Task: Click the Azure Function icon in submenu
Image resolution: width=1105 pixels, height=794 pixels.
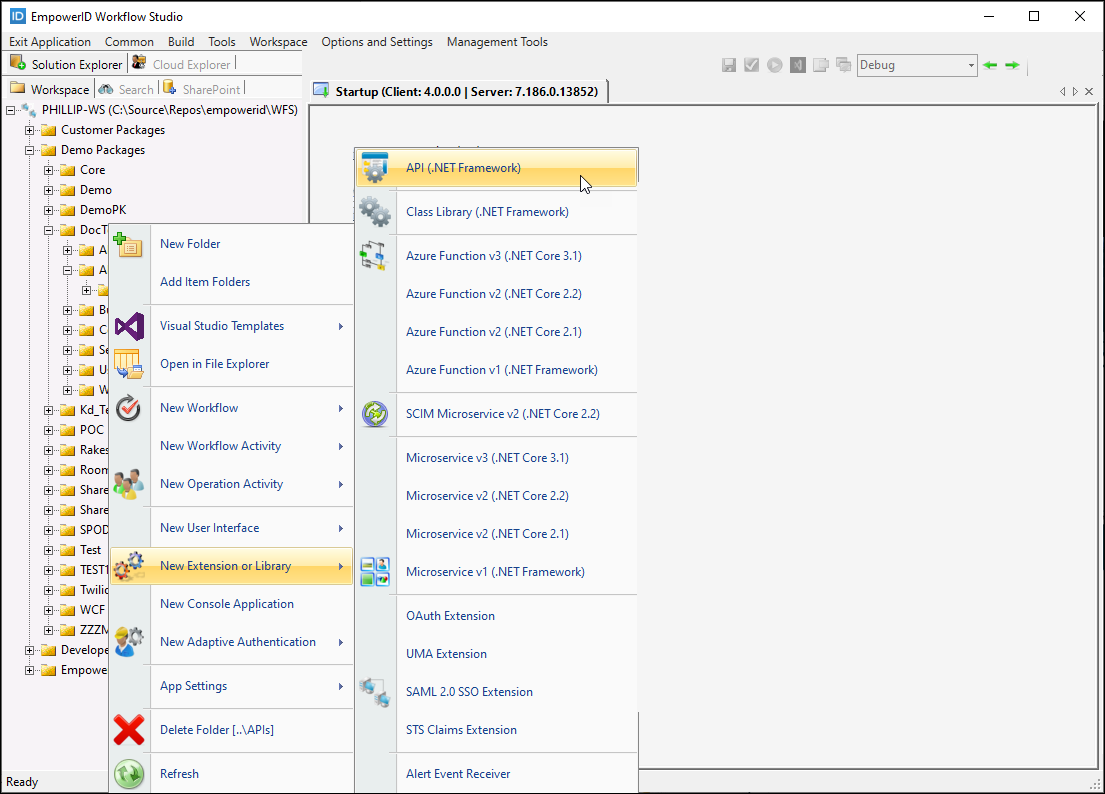Action: 375,256
